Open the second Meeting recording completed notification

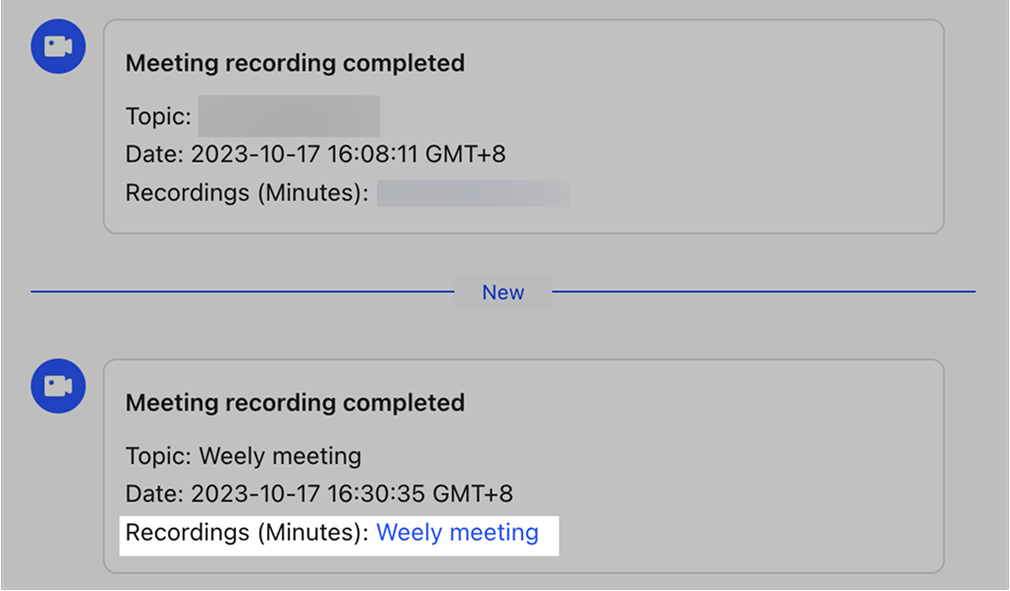click(x=525, y=463)
